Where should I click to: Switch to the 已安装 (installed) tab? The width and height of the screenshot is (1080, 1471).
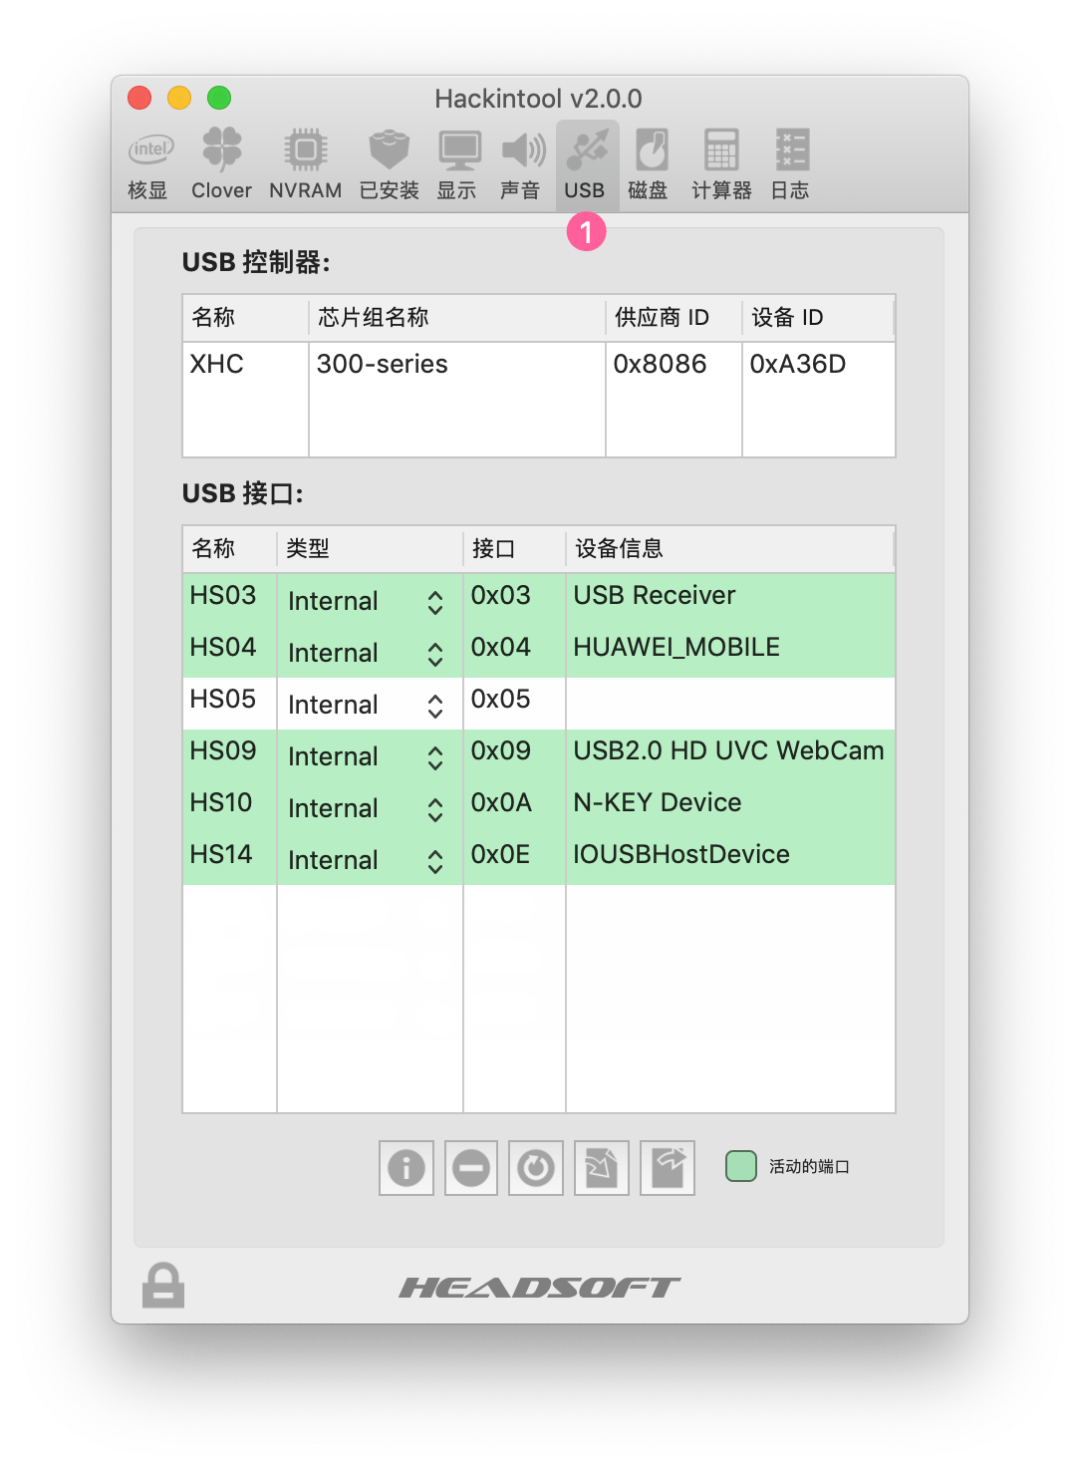[388, 163]
